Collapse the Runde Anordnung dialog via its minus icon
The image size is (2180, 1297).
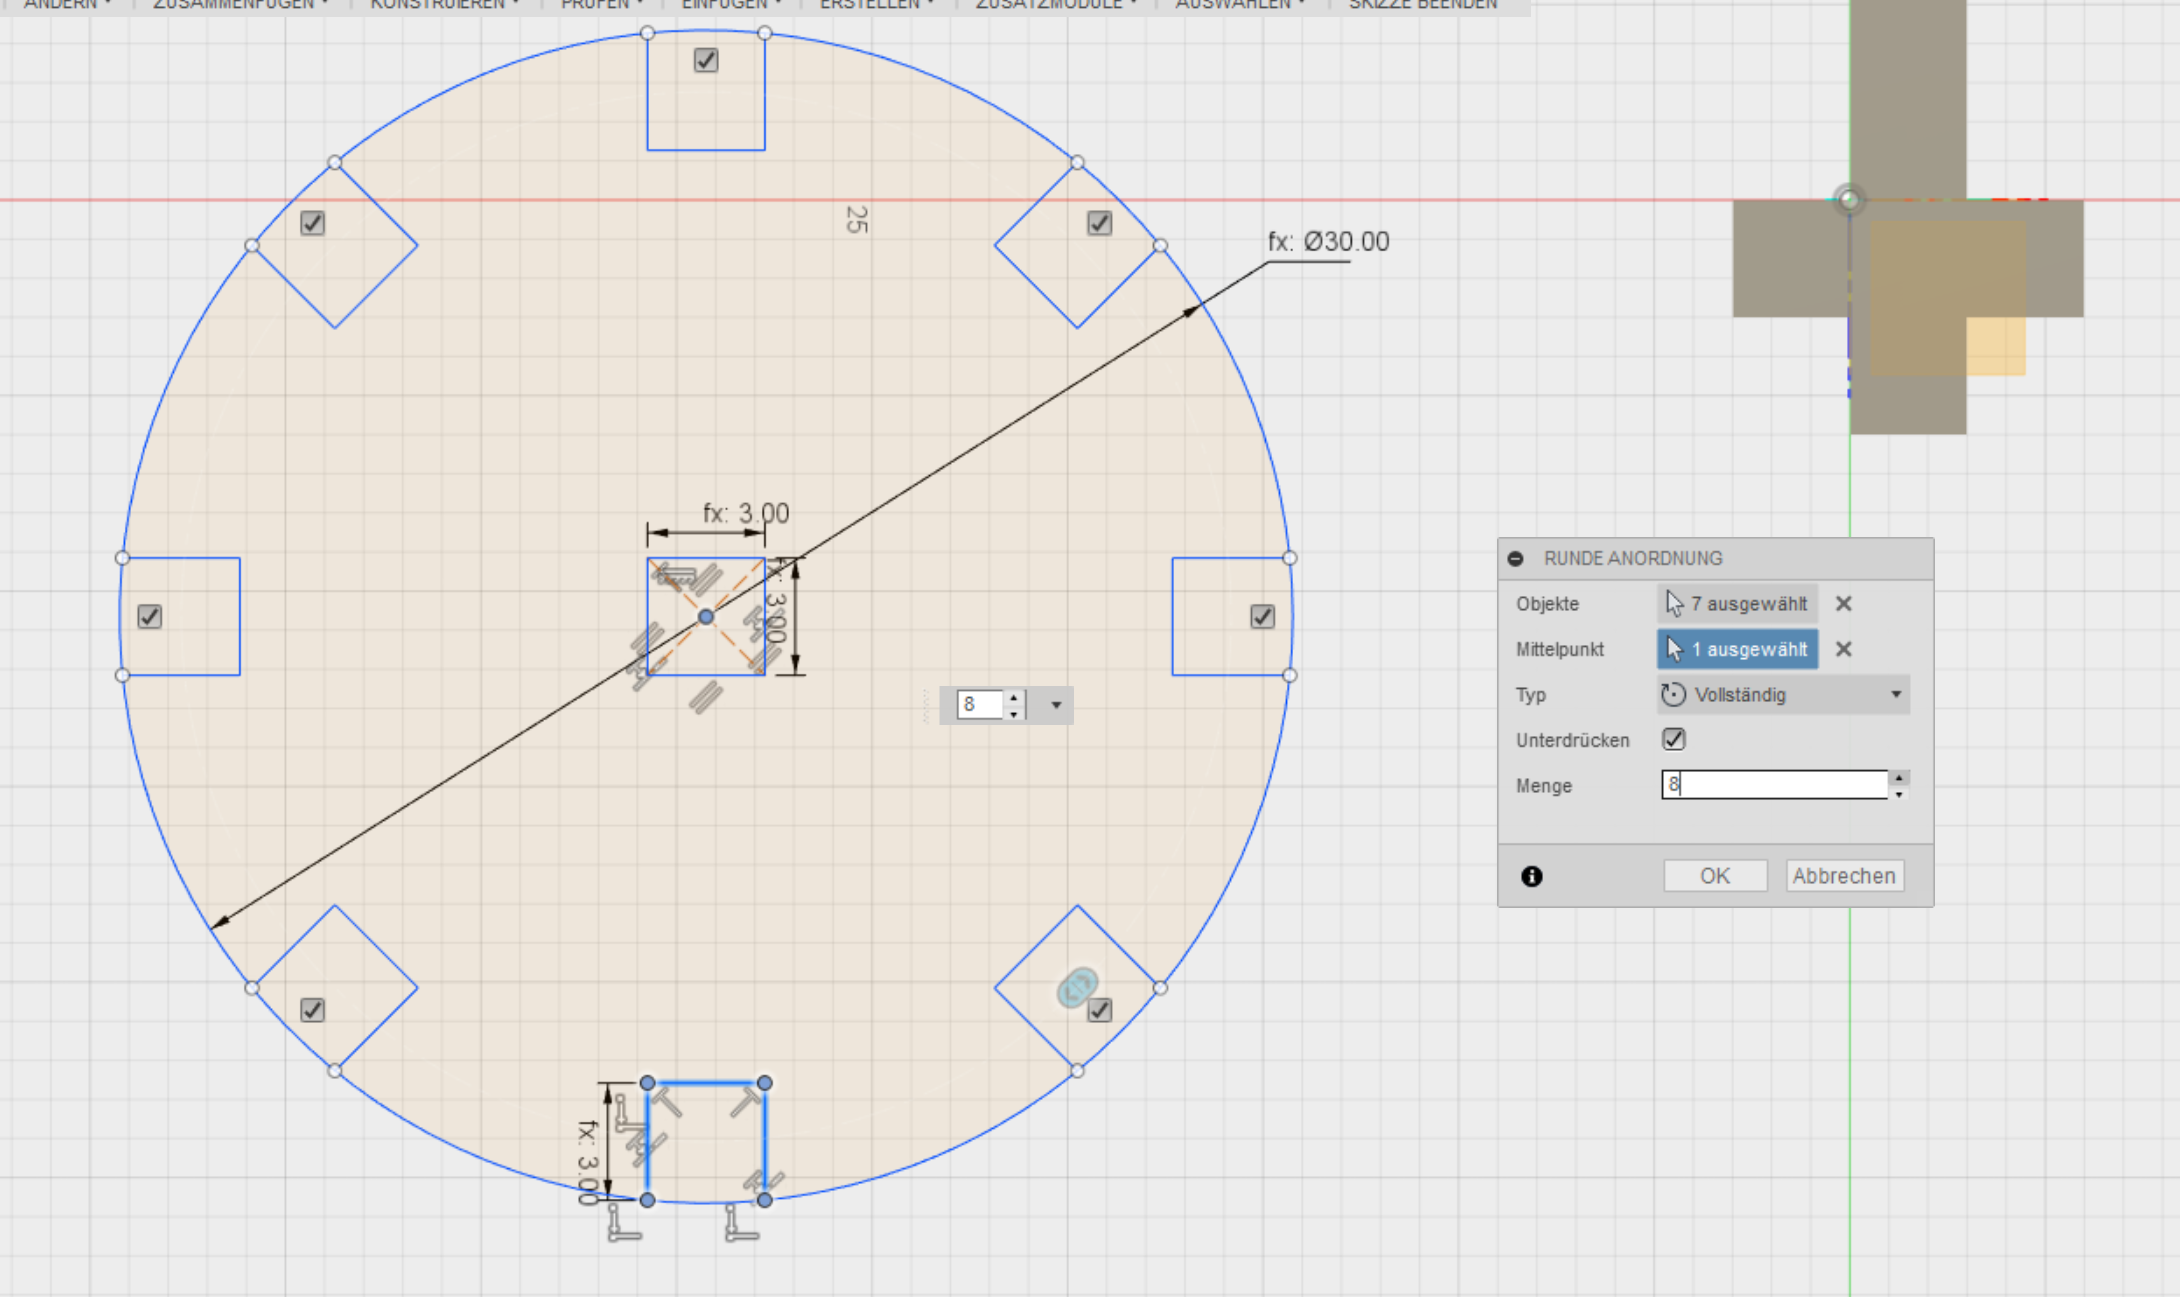1516,559
